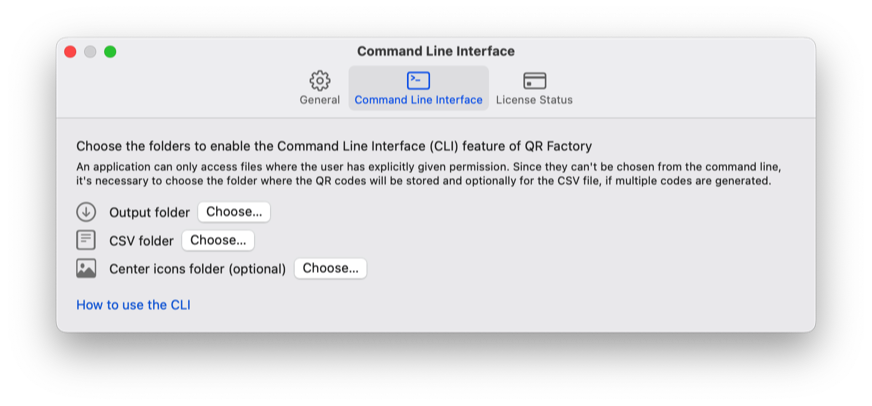Click the CSV folder document icon
This screenshot has height=406, width=872.
pyautogui.click(x=86, y=240)
